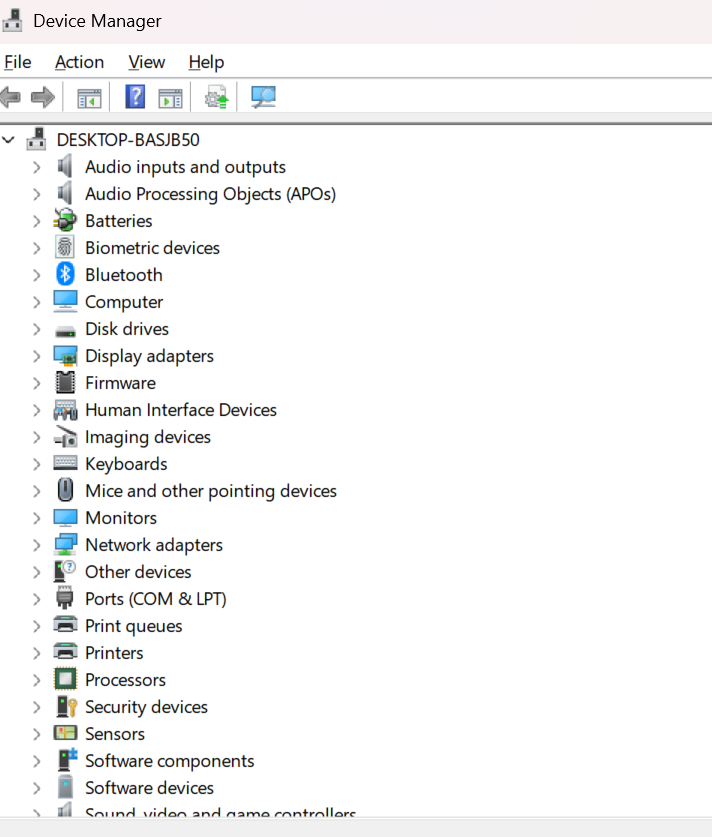Expand the Network adapters chevron
The height and width of the screenshot is (837, 712).
pos(36,546)
